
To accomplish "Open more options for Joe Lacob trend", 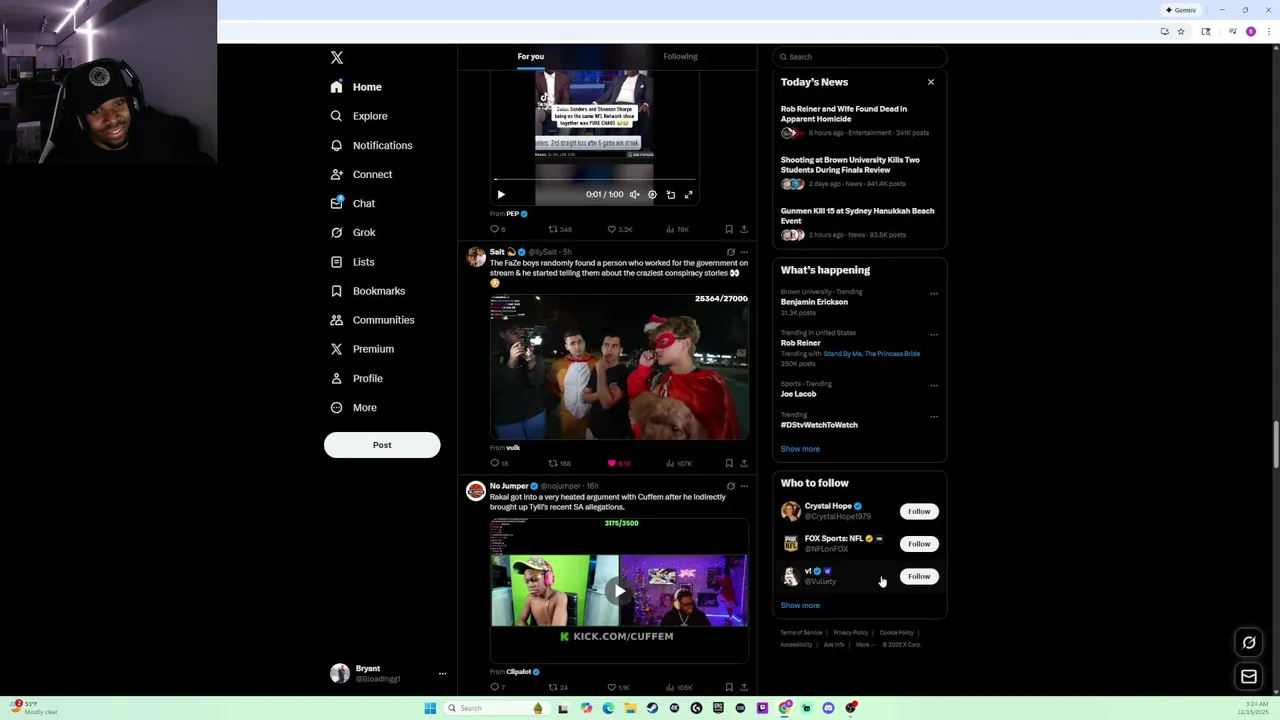I will (934, 385).
